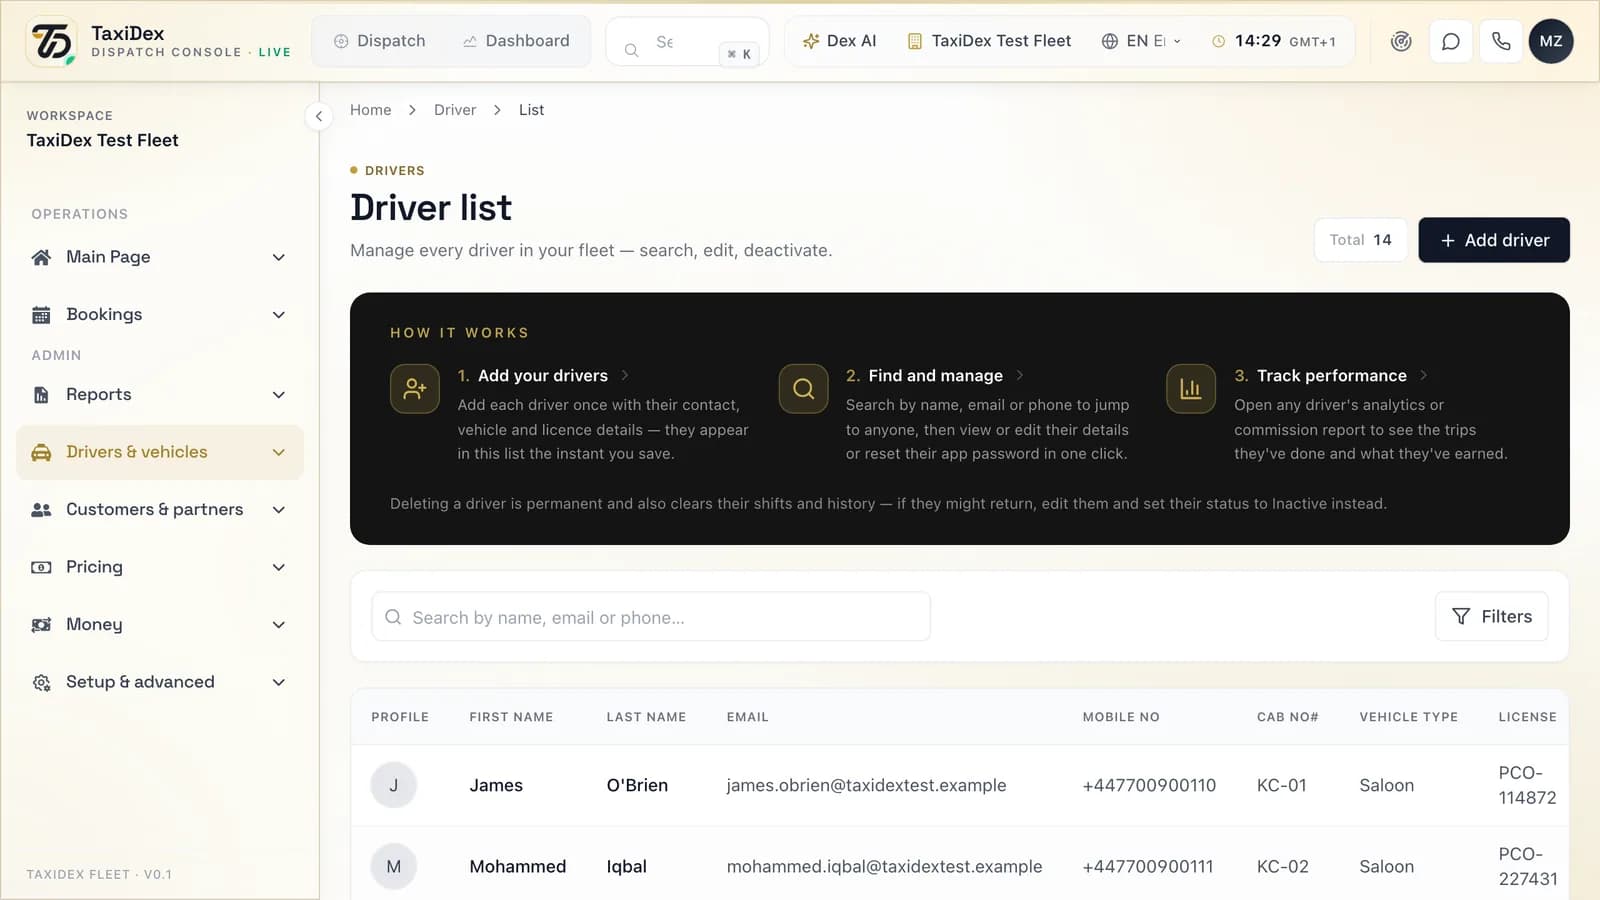1600x900 pixels.
Task: Open the Add your drivers step link
Action: tap(543, 376)
